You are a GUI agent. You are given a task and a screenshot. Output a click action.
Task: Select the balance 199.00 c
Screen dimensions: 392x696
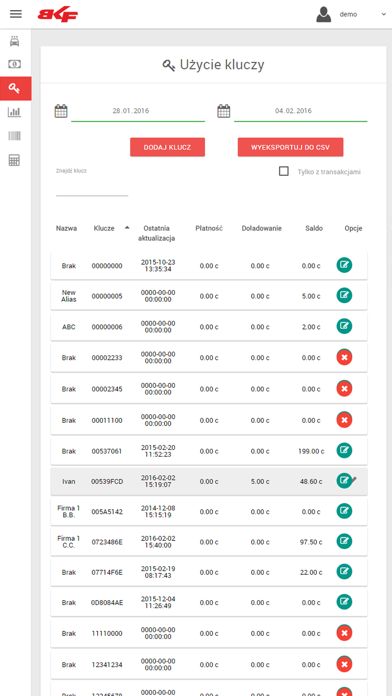point(311,451)
